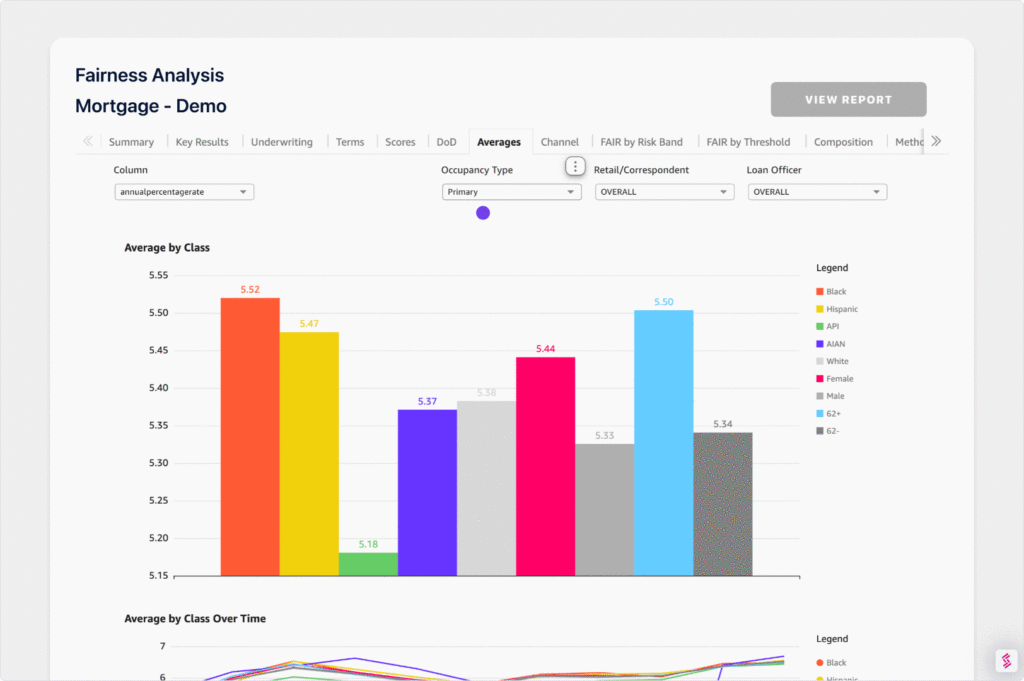The height and width of the screenshot is (681, 1024).
Task: Click the light blue 62+ bar labeled 5.50
Action: (664, 442)
